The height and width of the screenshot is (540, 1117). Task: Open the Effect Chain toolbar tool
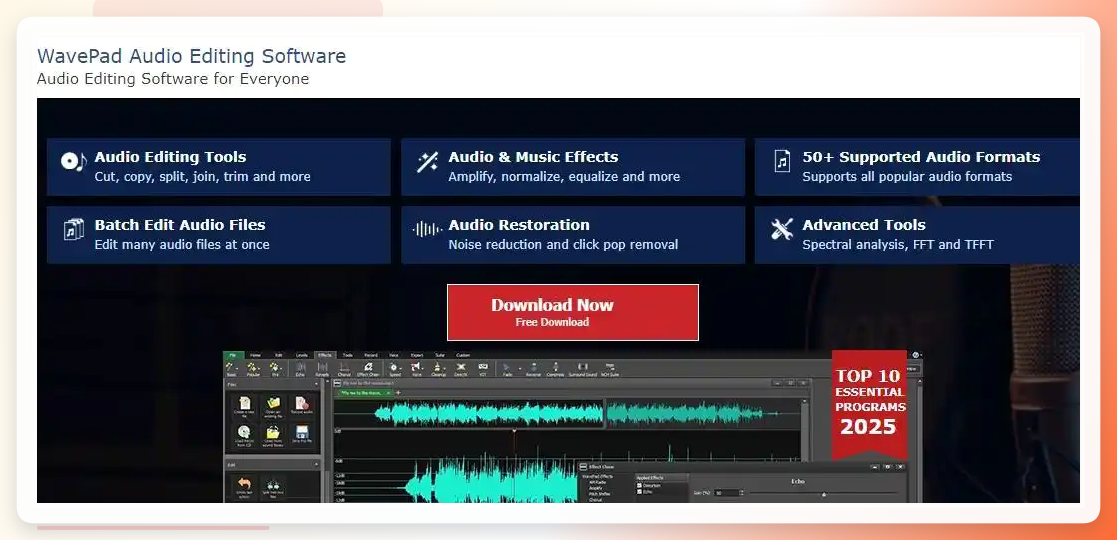(368, 370)
